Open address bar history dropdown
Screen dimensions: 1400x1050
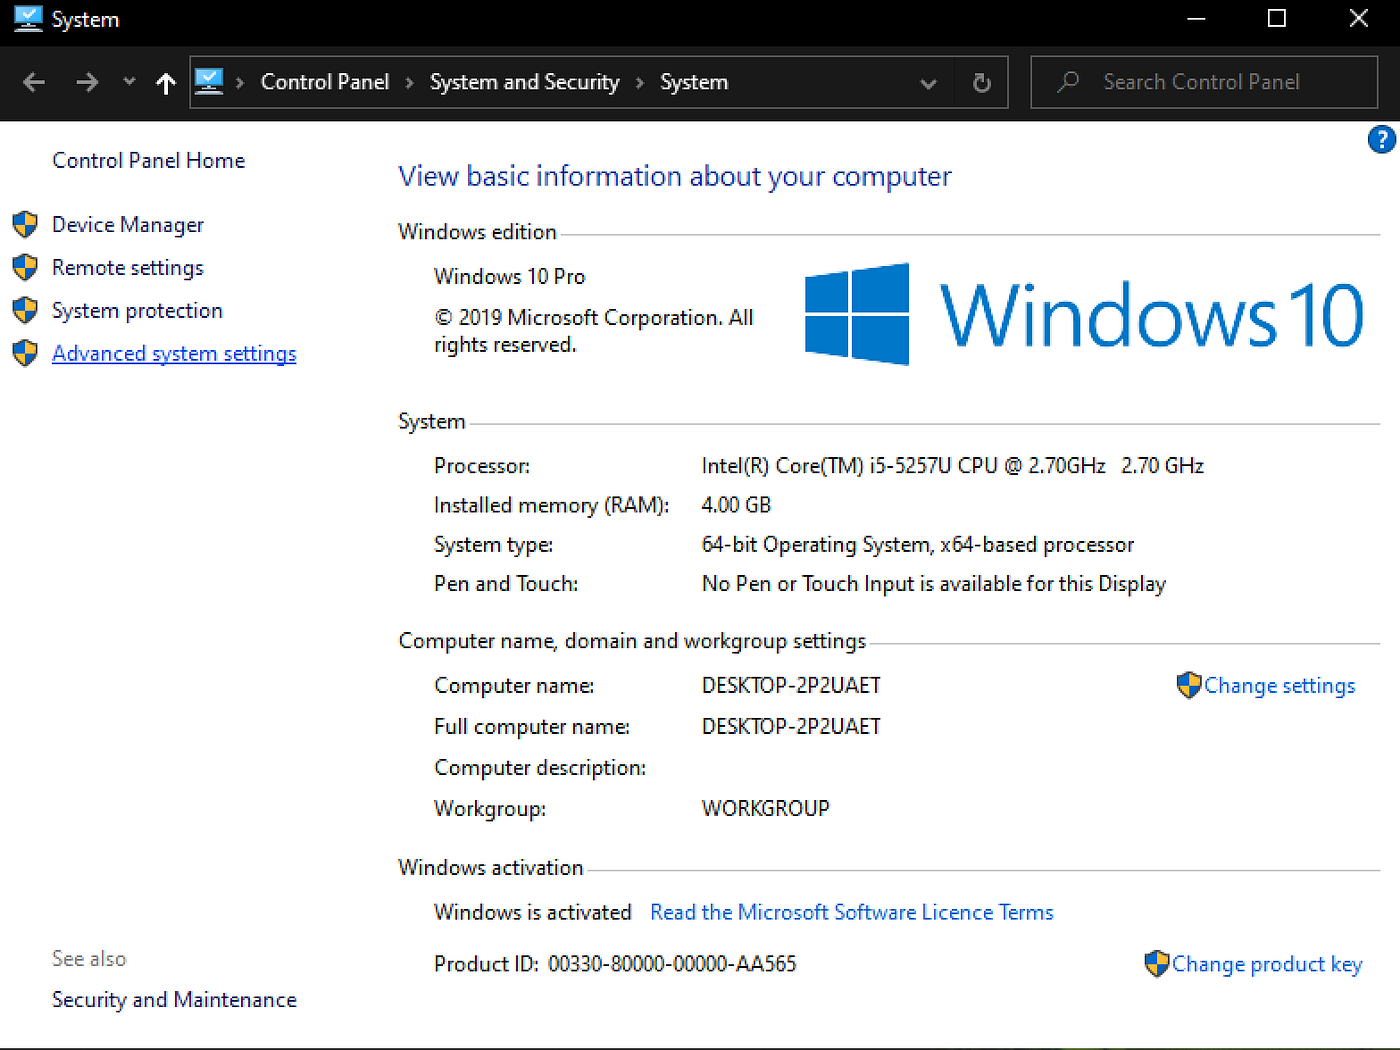[x=929, y=83]
